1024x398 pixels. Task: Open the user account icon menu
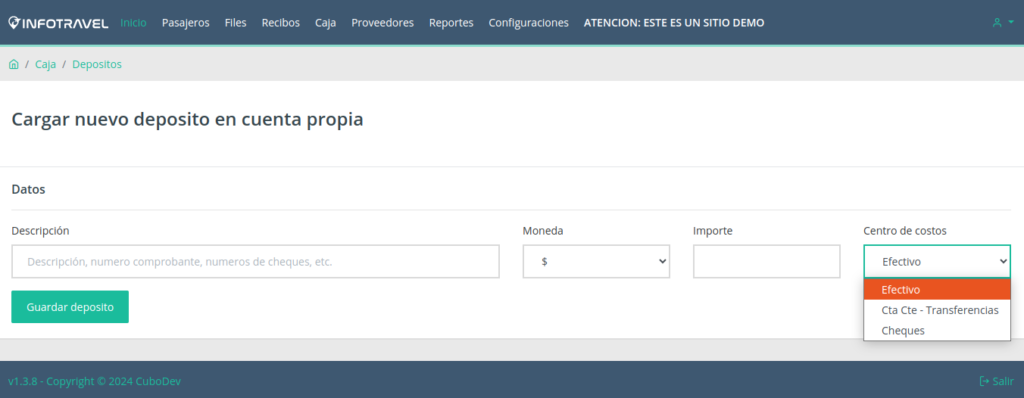point(1002,22)
